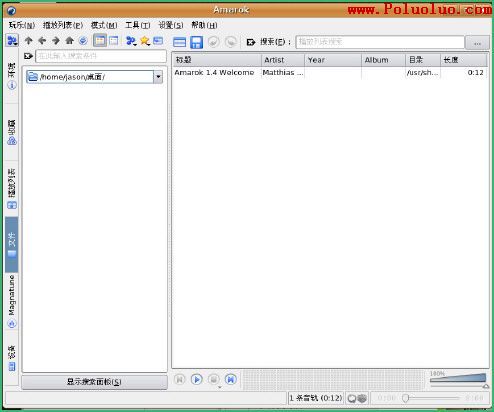Click the previous track button
The width and height of the screenshot is (494, 412).
(179, 379)
